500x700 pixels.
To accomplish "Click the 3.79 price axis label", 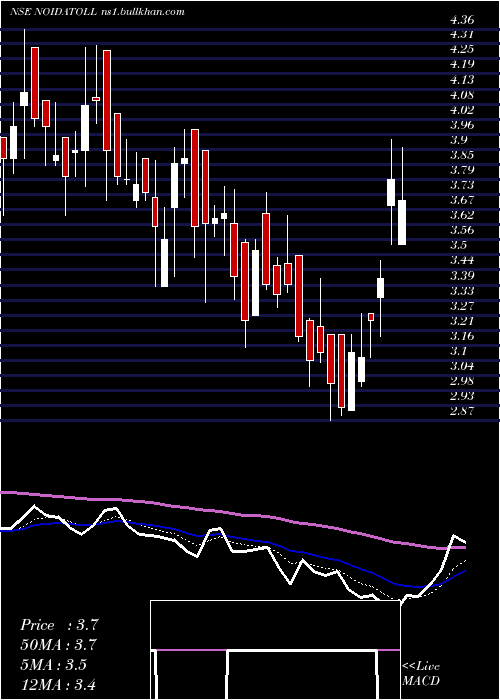I will (462, 170).
